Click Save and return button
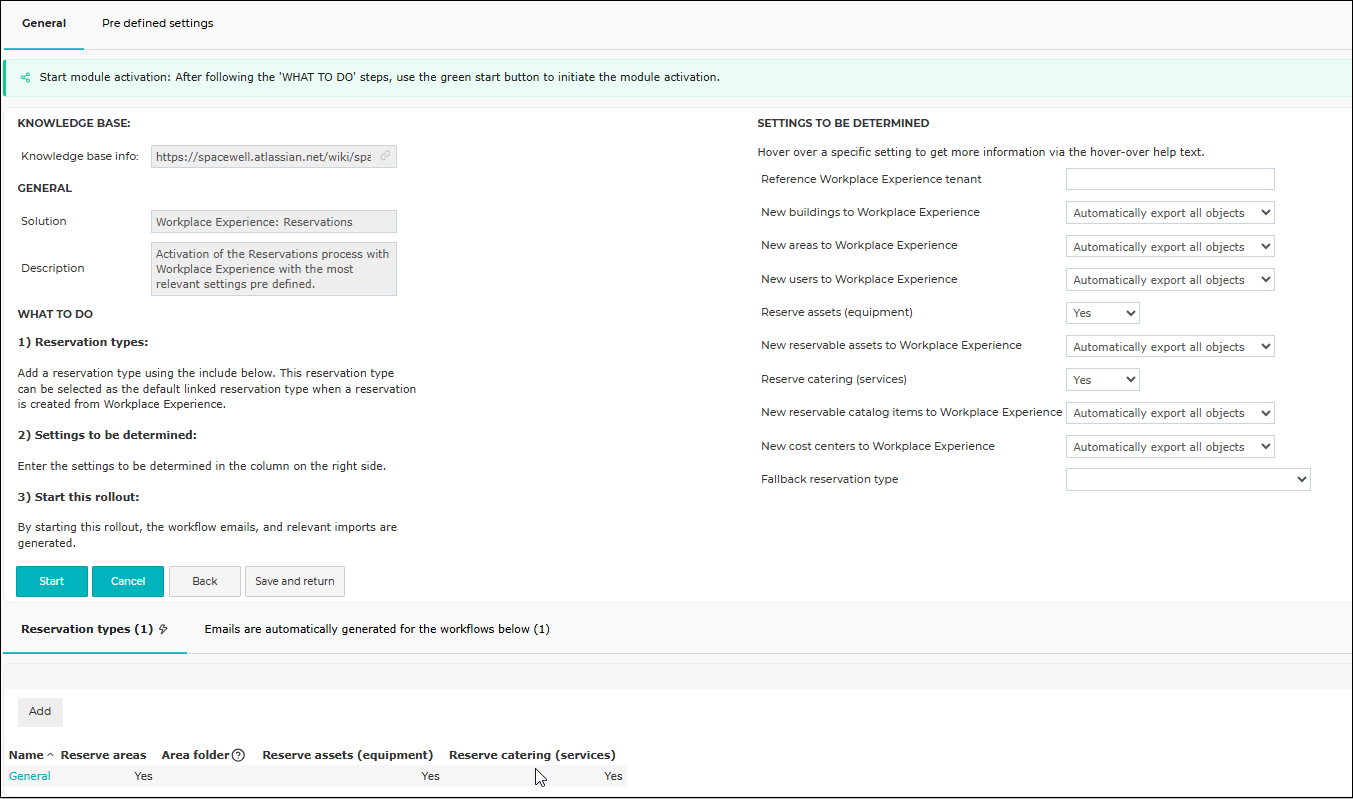The width and height of the screenshot is (1353, 799). point(295,581)
